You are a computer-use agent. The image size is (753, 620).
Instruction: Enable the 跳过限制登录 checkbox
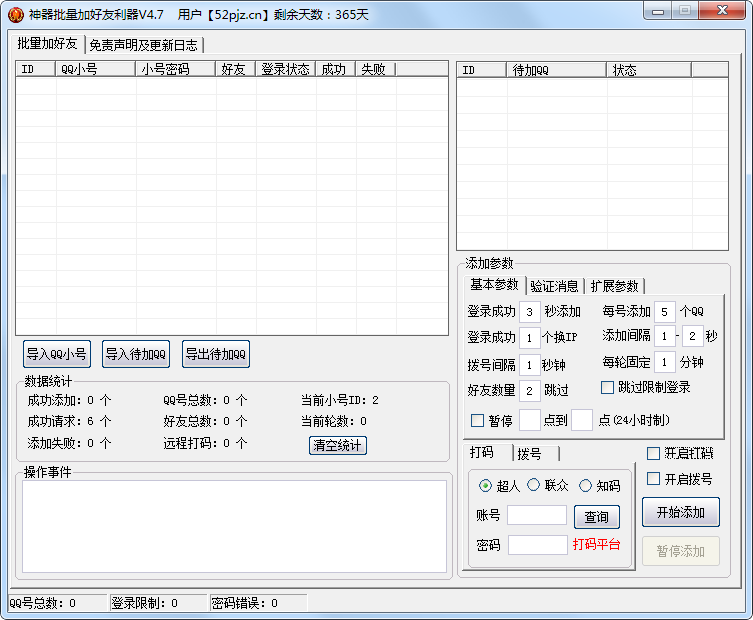click(607, 387)
